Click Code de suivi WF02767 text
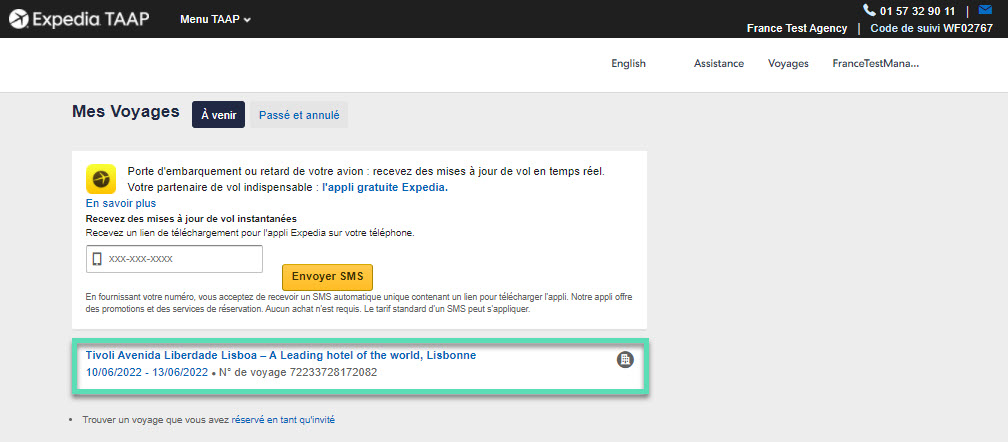Image resolution: width=1008 pixels, height=442 pixels. click(x=932, y=28)
